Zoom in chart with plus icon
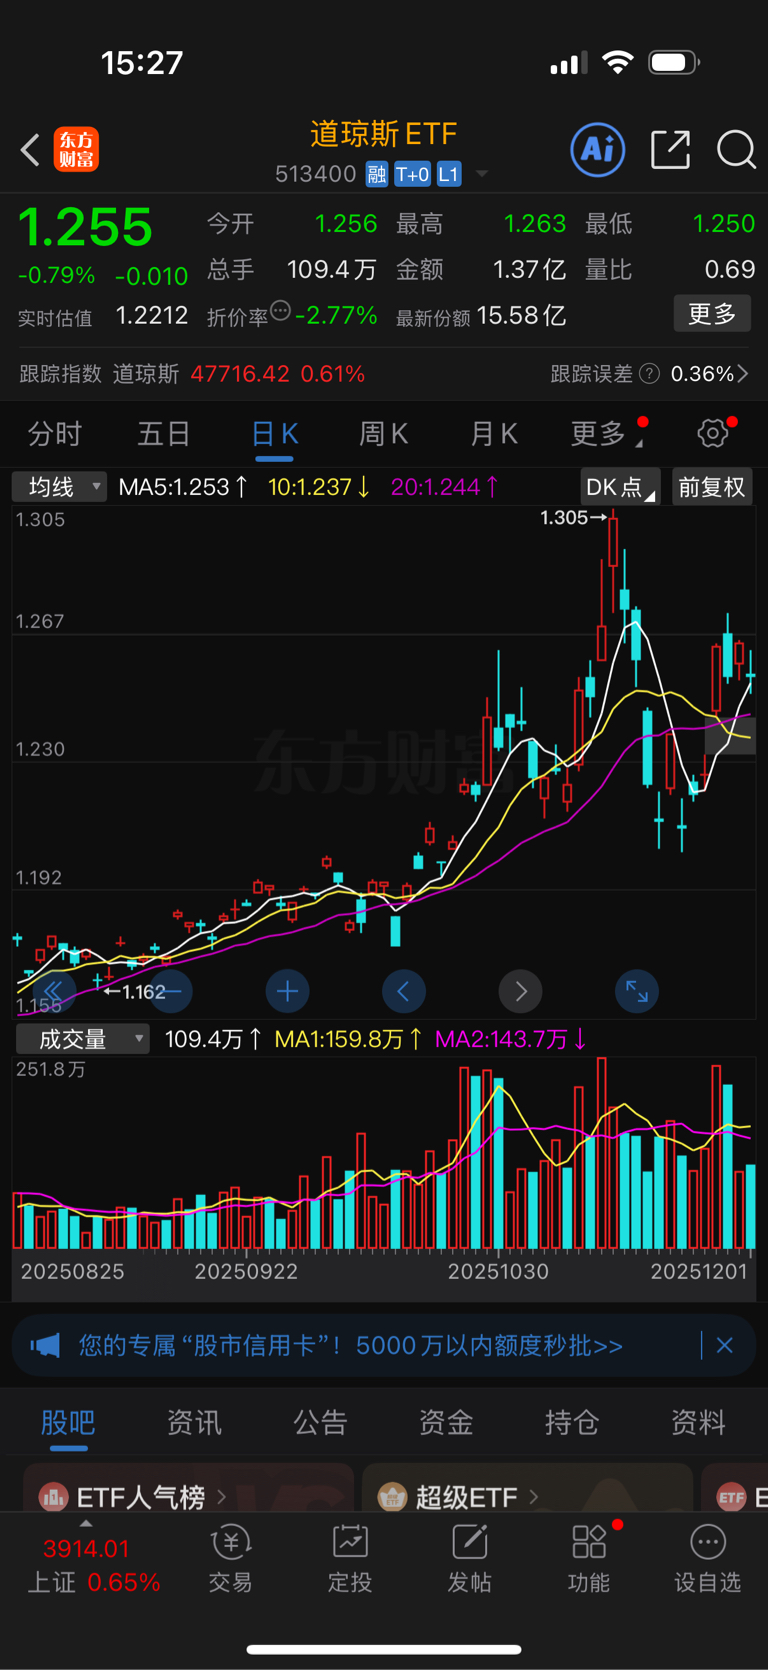 288,991
